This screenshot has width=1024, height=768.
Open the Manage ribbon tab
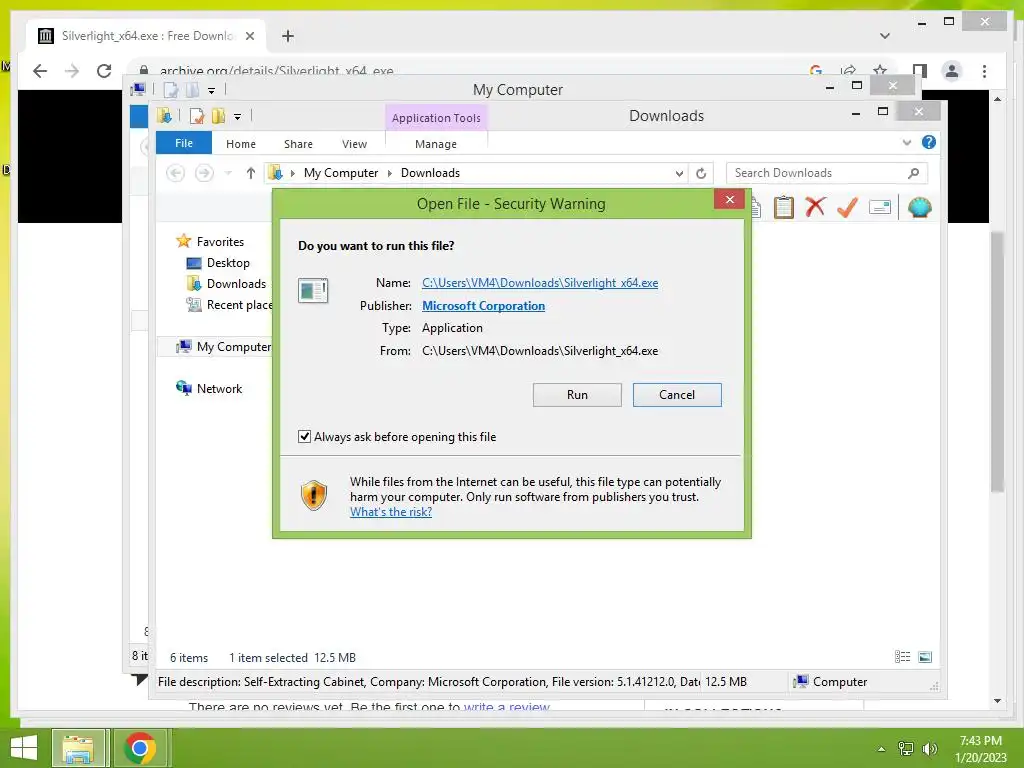[x=436, y=144]
